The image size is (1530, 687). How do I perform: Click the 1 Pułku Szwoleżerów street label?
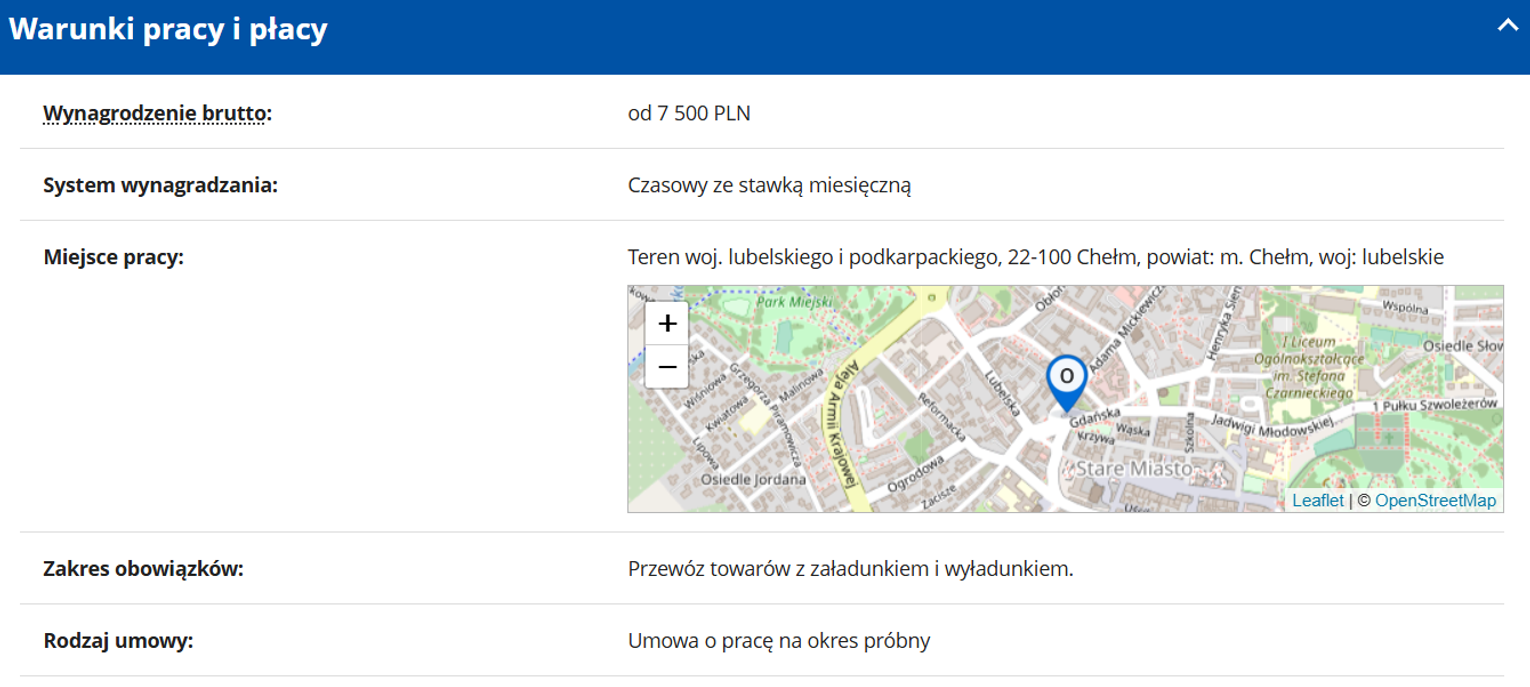1433,403
